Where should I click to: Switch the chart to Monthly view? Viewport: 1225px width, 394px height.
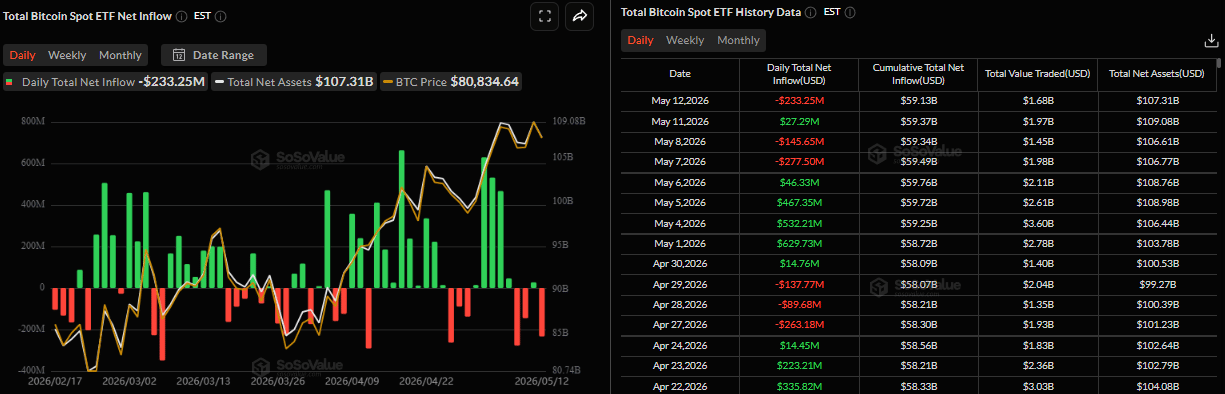click(120, 55)
